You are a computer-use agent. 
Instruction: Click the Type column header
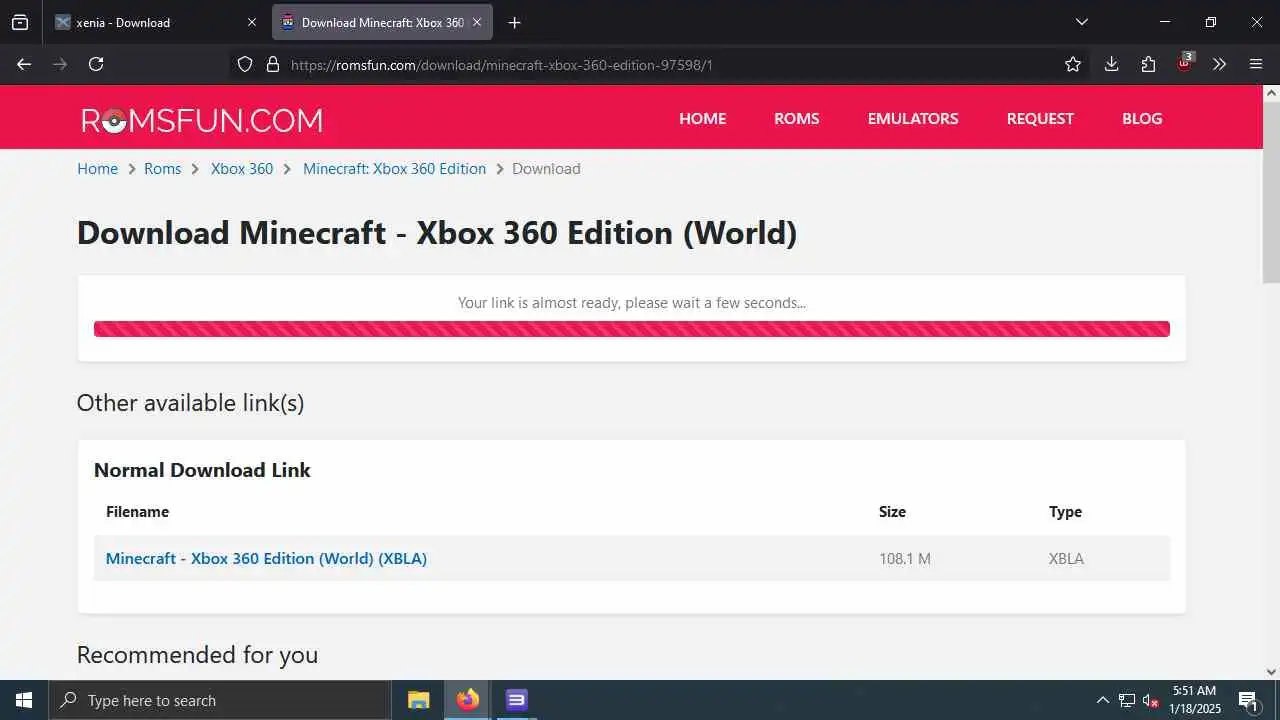pos(1065,512)
